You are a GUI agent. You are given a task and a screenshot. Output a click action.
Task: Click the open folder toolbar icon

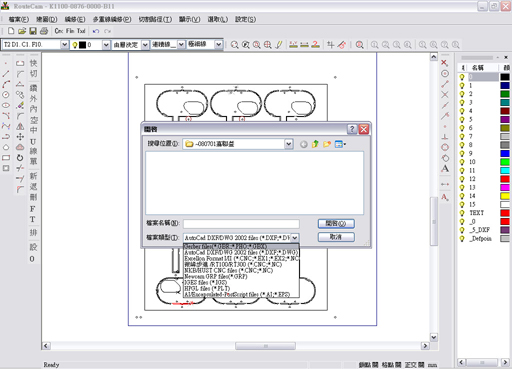pos(22,31)
